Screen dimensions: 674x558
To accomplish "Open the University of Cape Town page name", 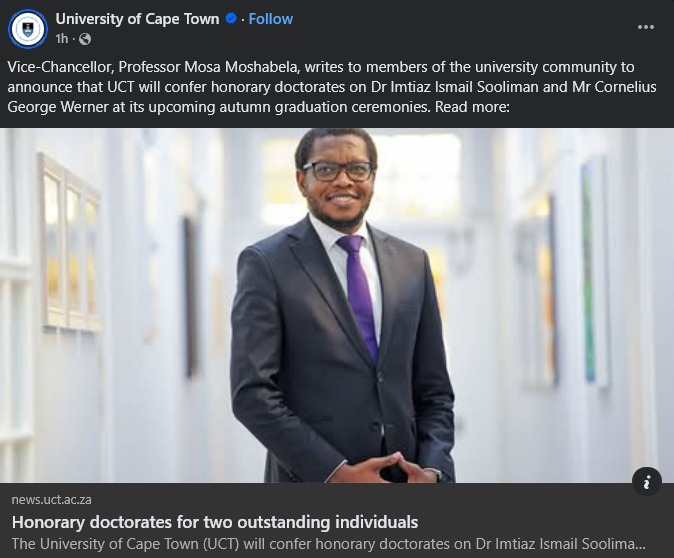I will click(x=138, y=19).
